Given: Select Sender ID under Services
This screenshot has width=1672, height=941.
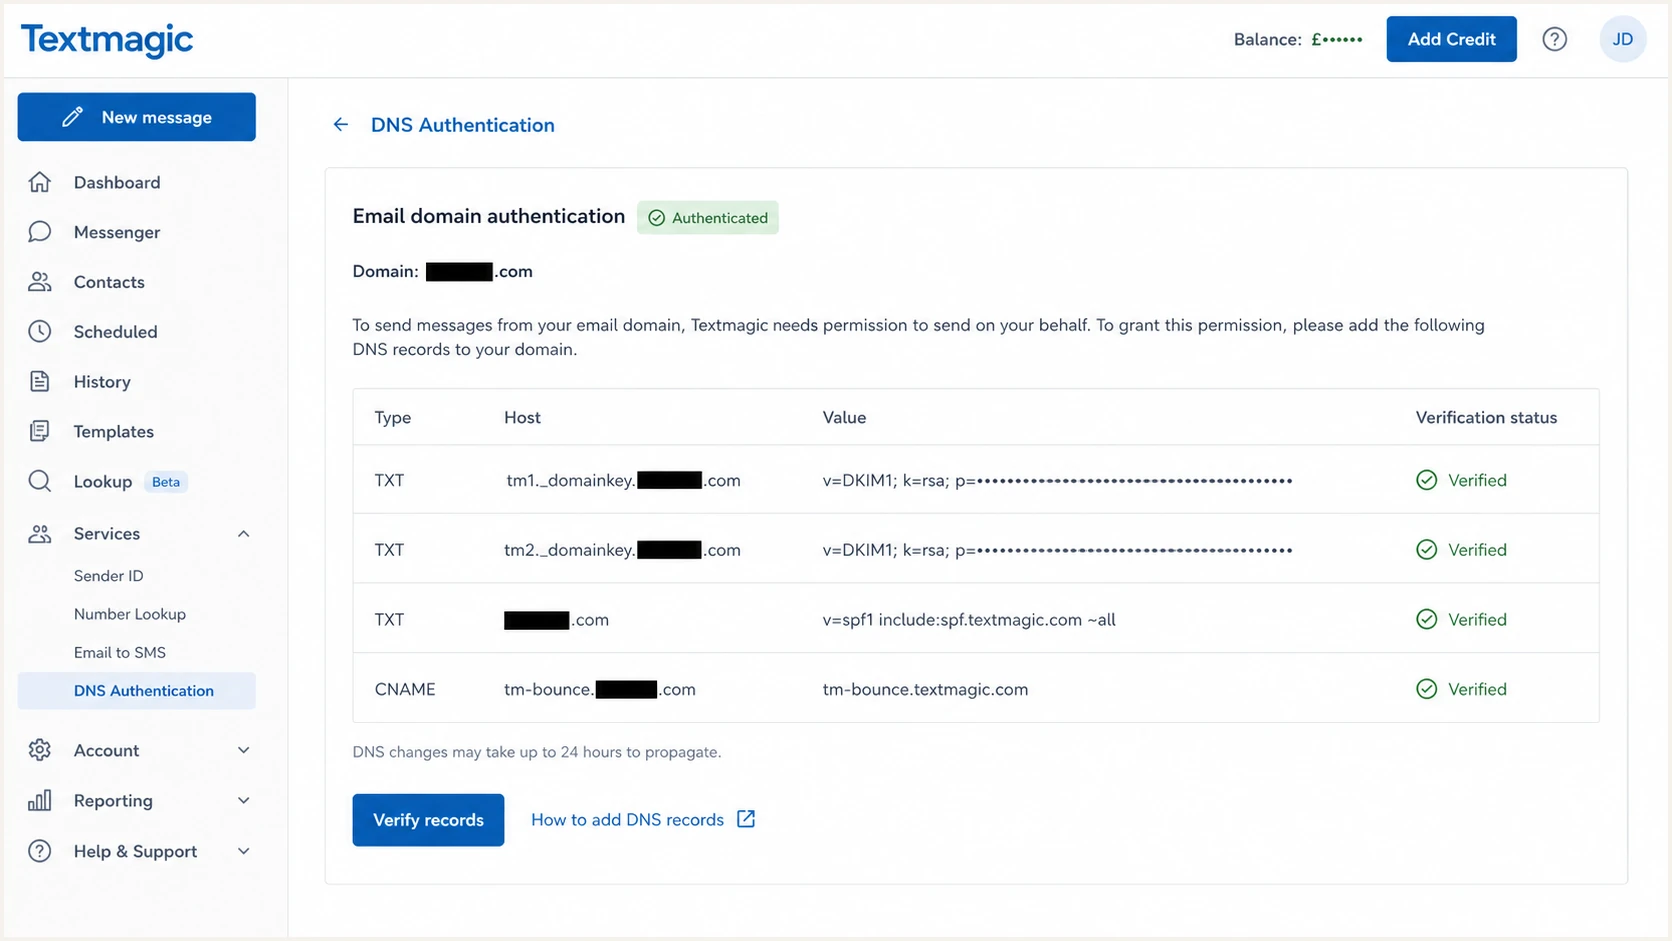Looking at the screenshot, I should click(109, 576).
